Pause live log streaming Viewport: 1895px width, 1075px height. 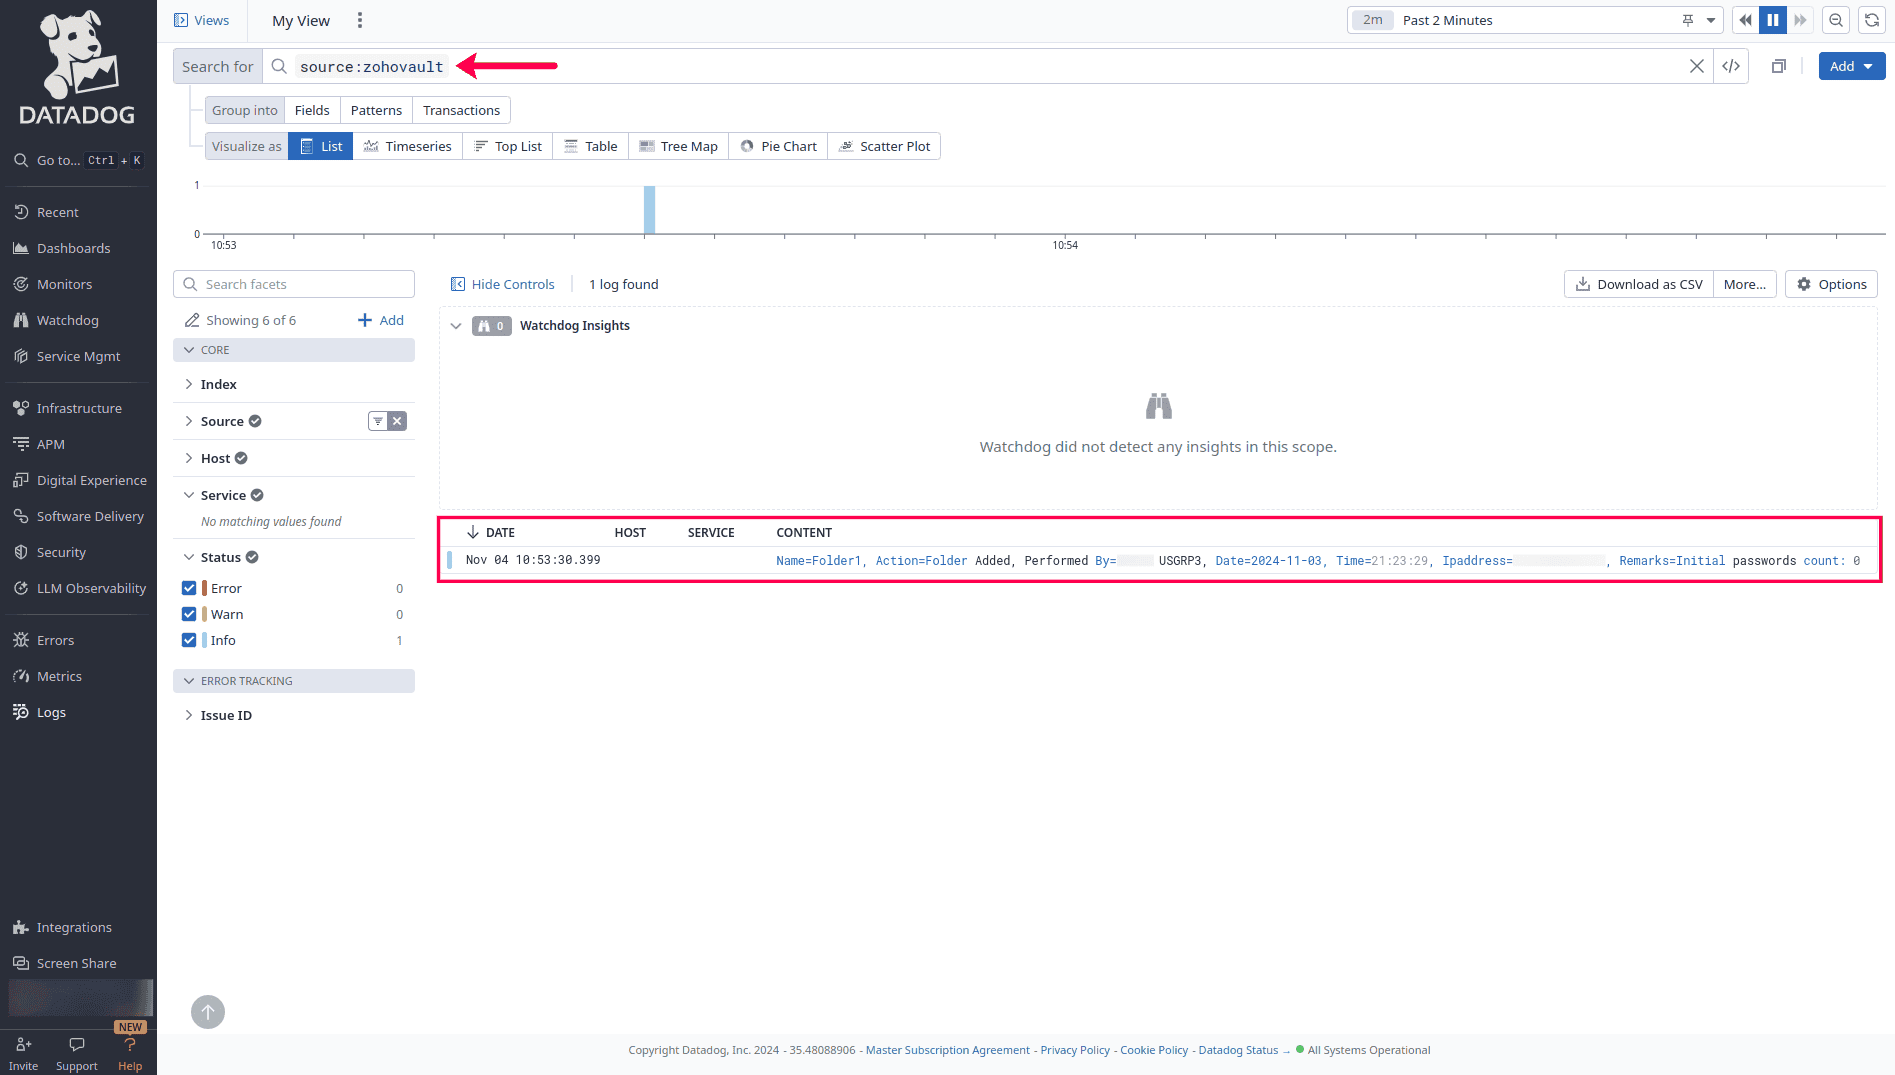1773,20
